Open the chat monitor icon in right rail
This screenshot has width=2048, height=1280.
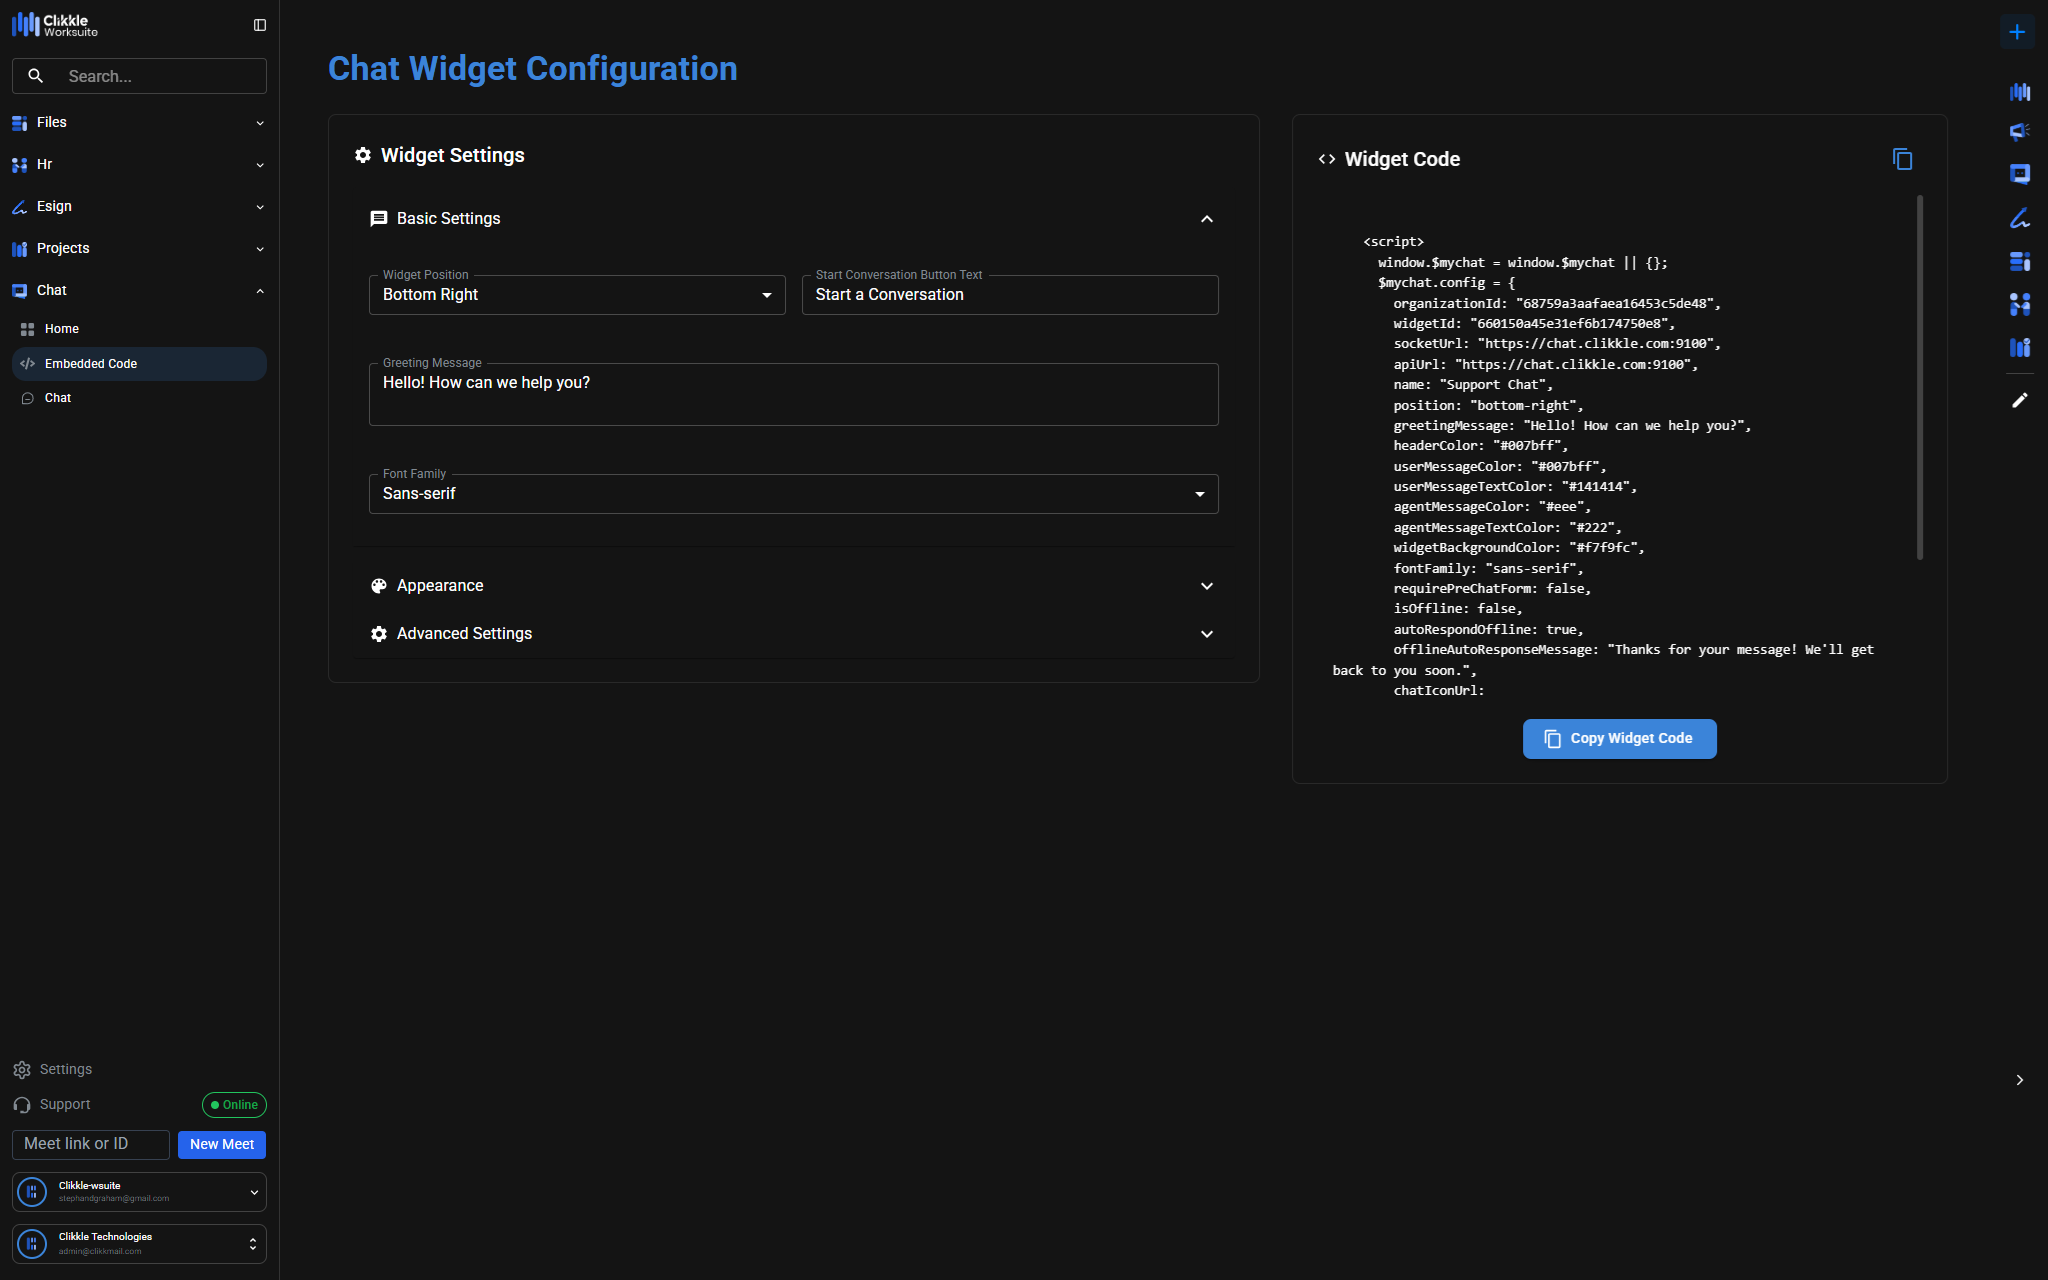click(x=2019, y=175)
